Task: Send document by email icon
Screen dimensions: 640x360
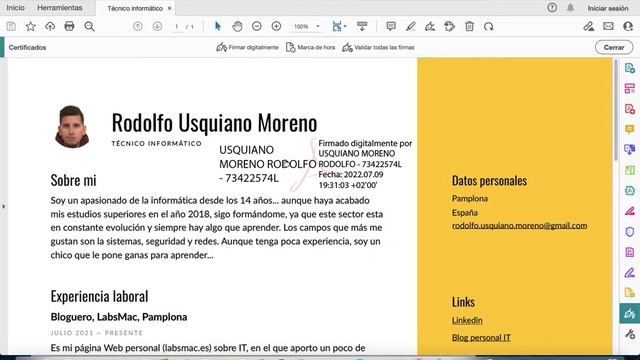Action: 608,27
